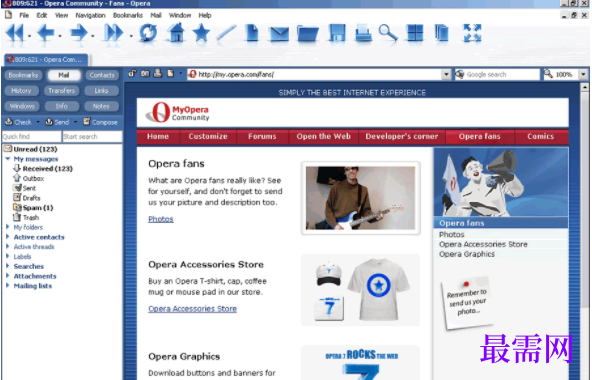
Task: Open the address bar dropdown arrow
Action: click(446, 74)
